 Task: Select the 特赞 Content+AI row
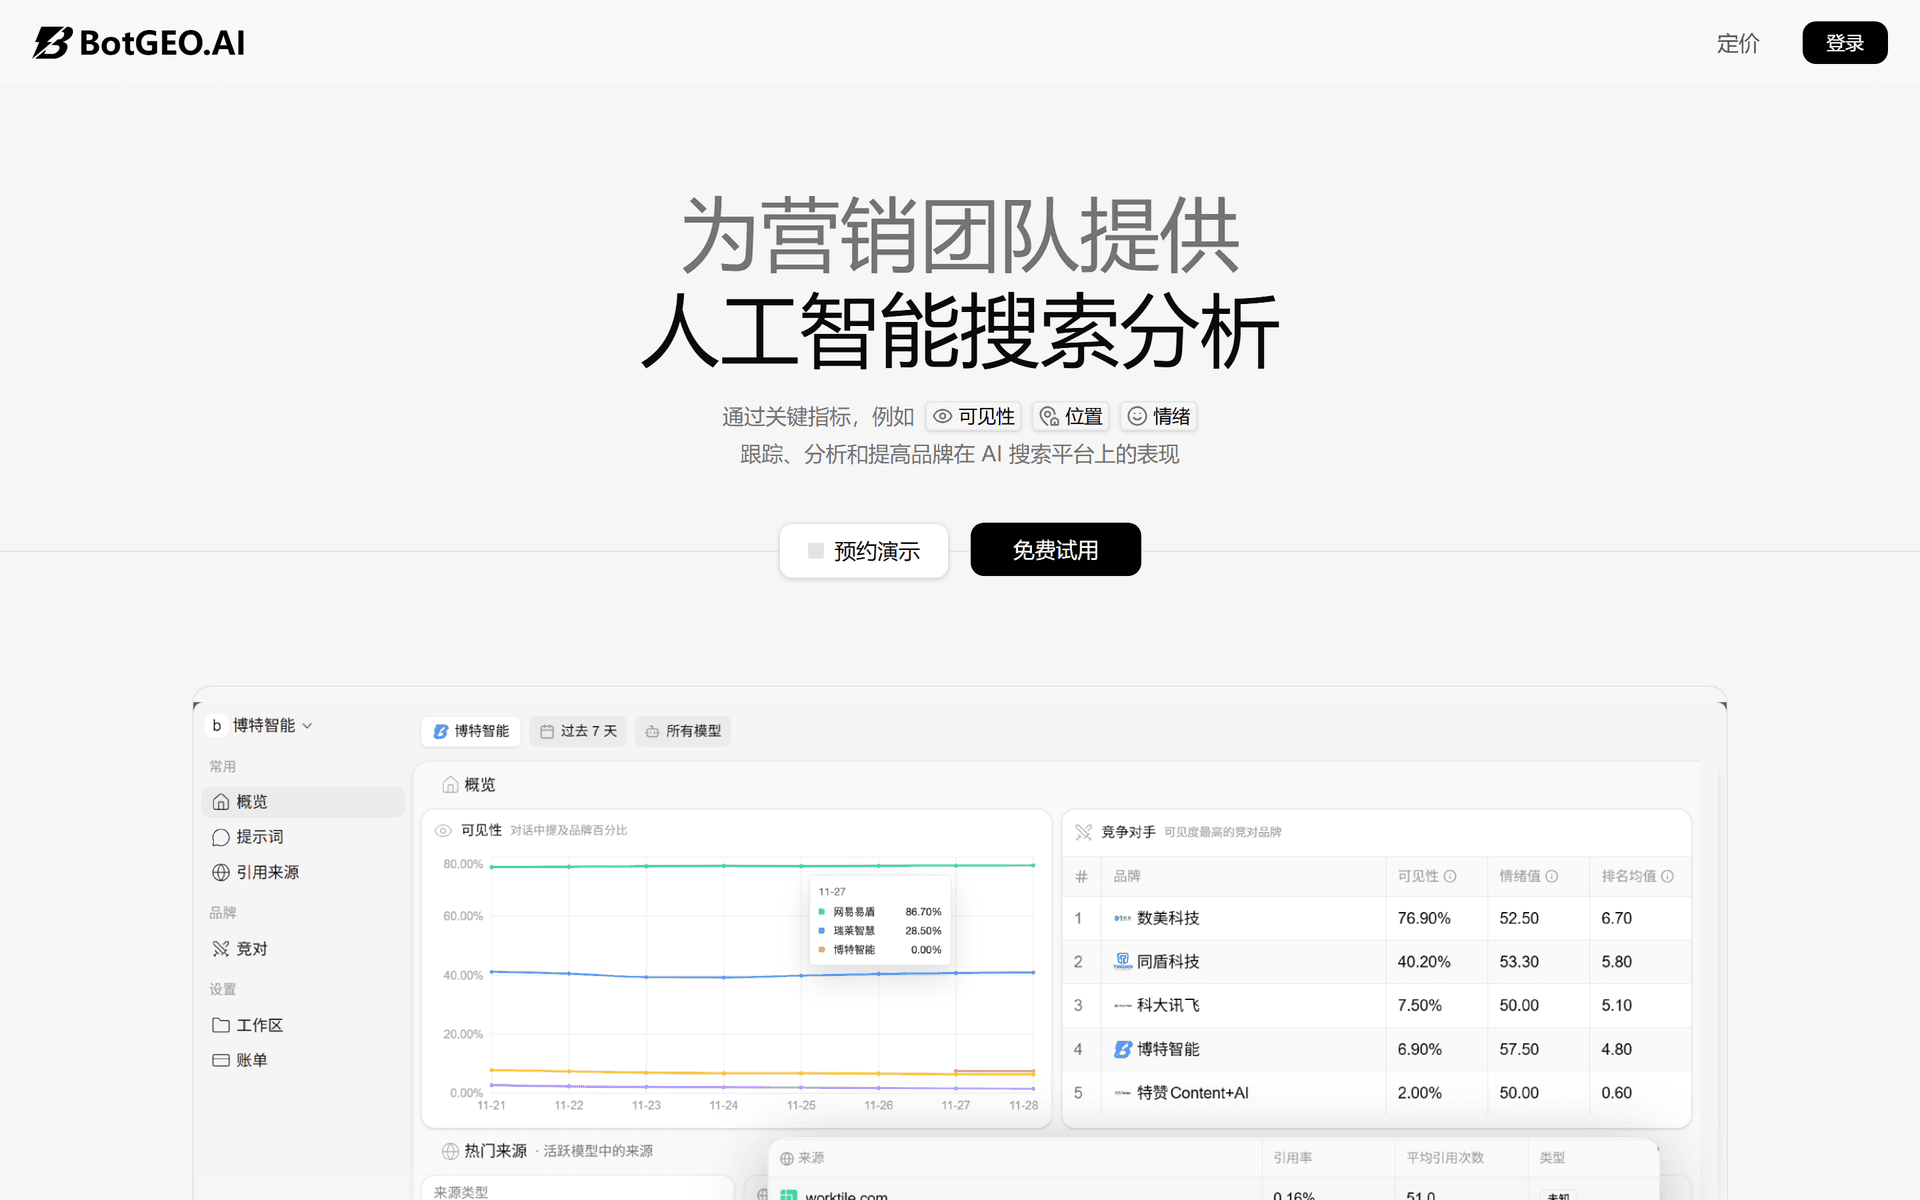tap(1376, 1093)
